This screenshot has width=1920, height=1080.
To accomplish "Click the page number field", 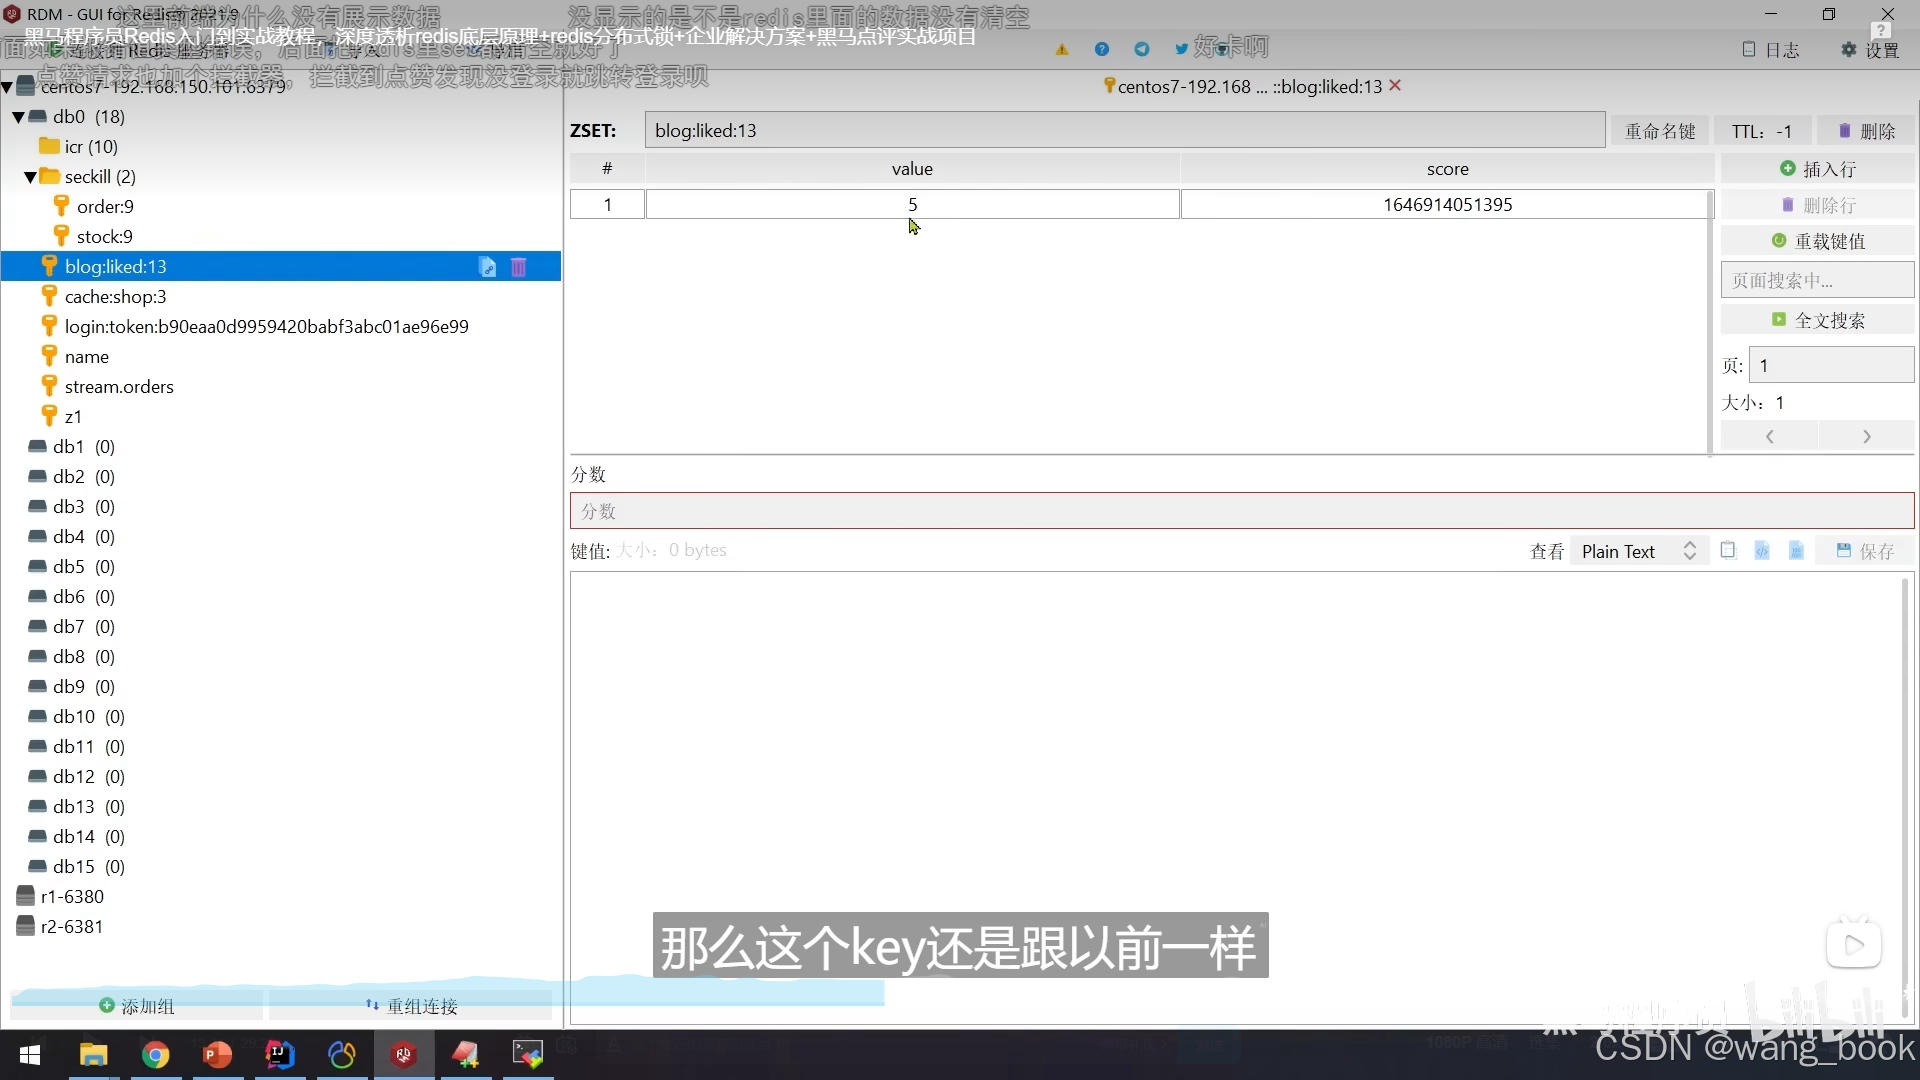I will tap(1832, 365).
